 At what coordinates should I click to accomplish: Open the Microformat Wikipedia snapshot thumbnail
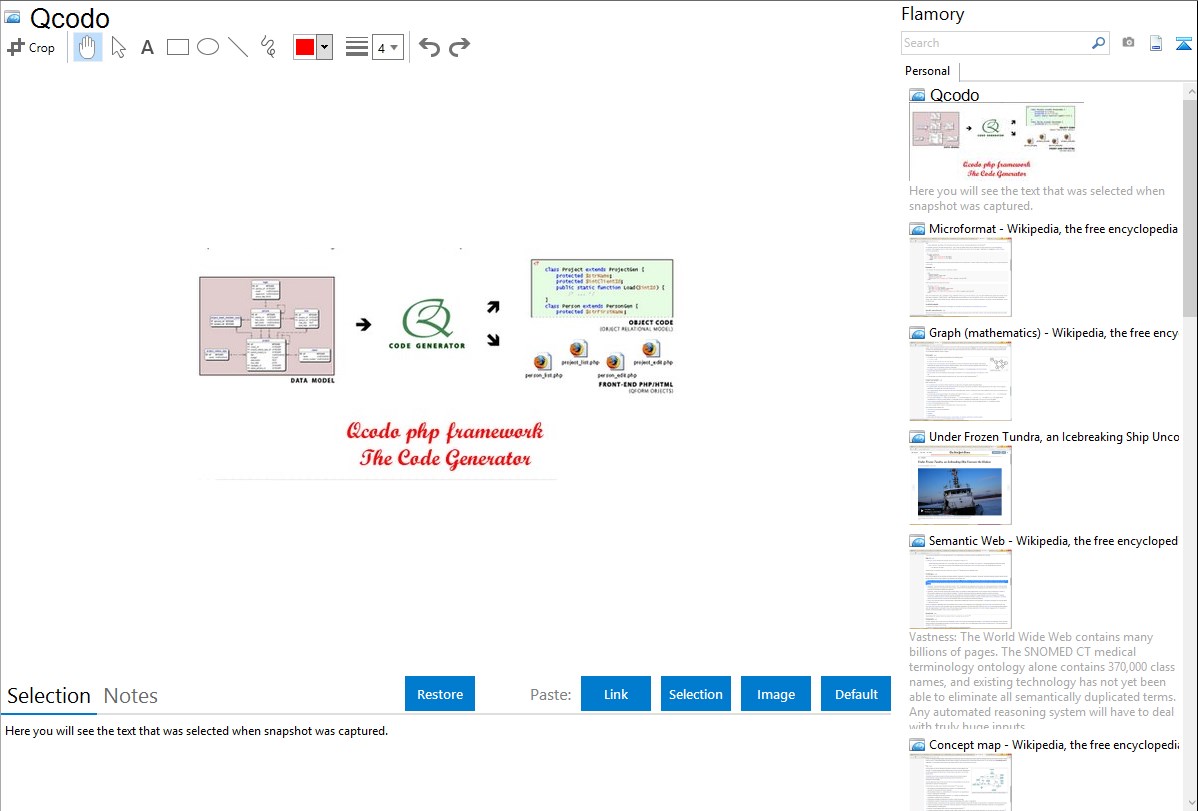click(x=960, y=277)
